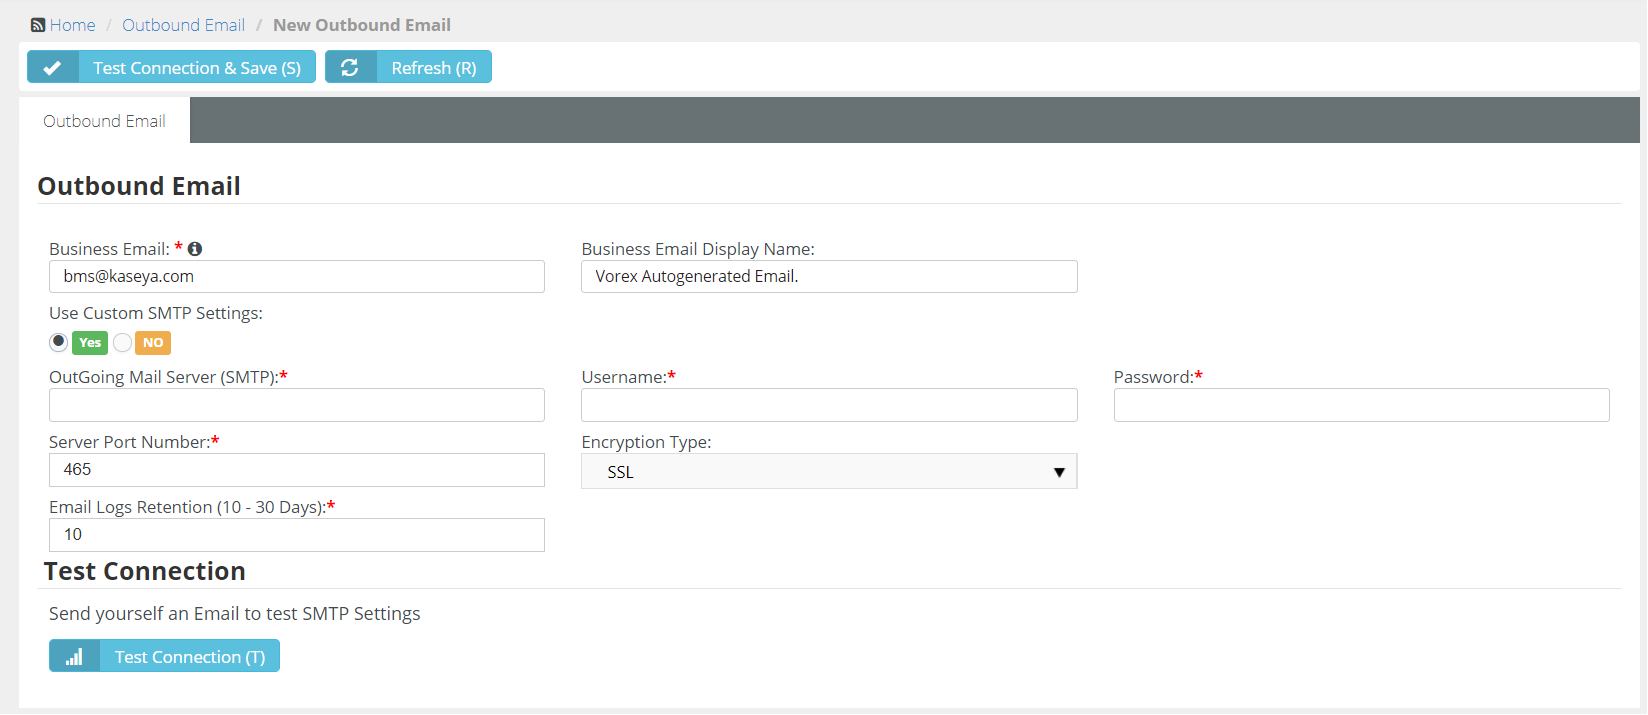Click the dropdown arrow next to SSL
The height and width of the screenshot is (715, 1648).
point(1059,472)
